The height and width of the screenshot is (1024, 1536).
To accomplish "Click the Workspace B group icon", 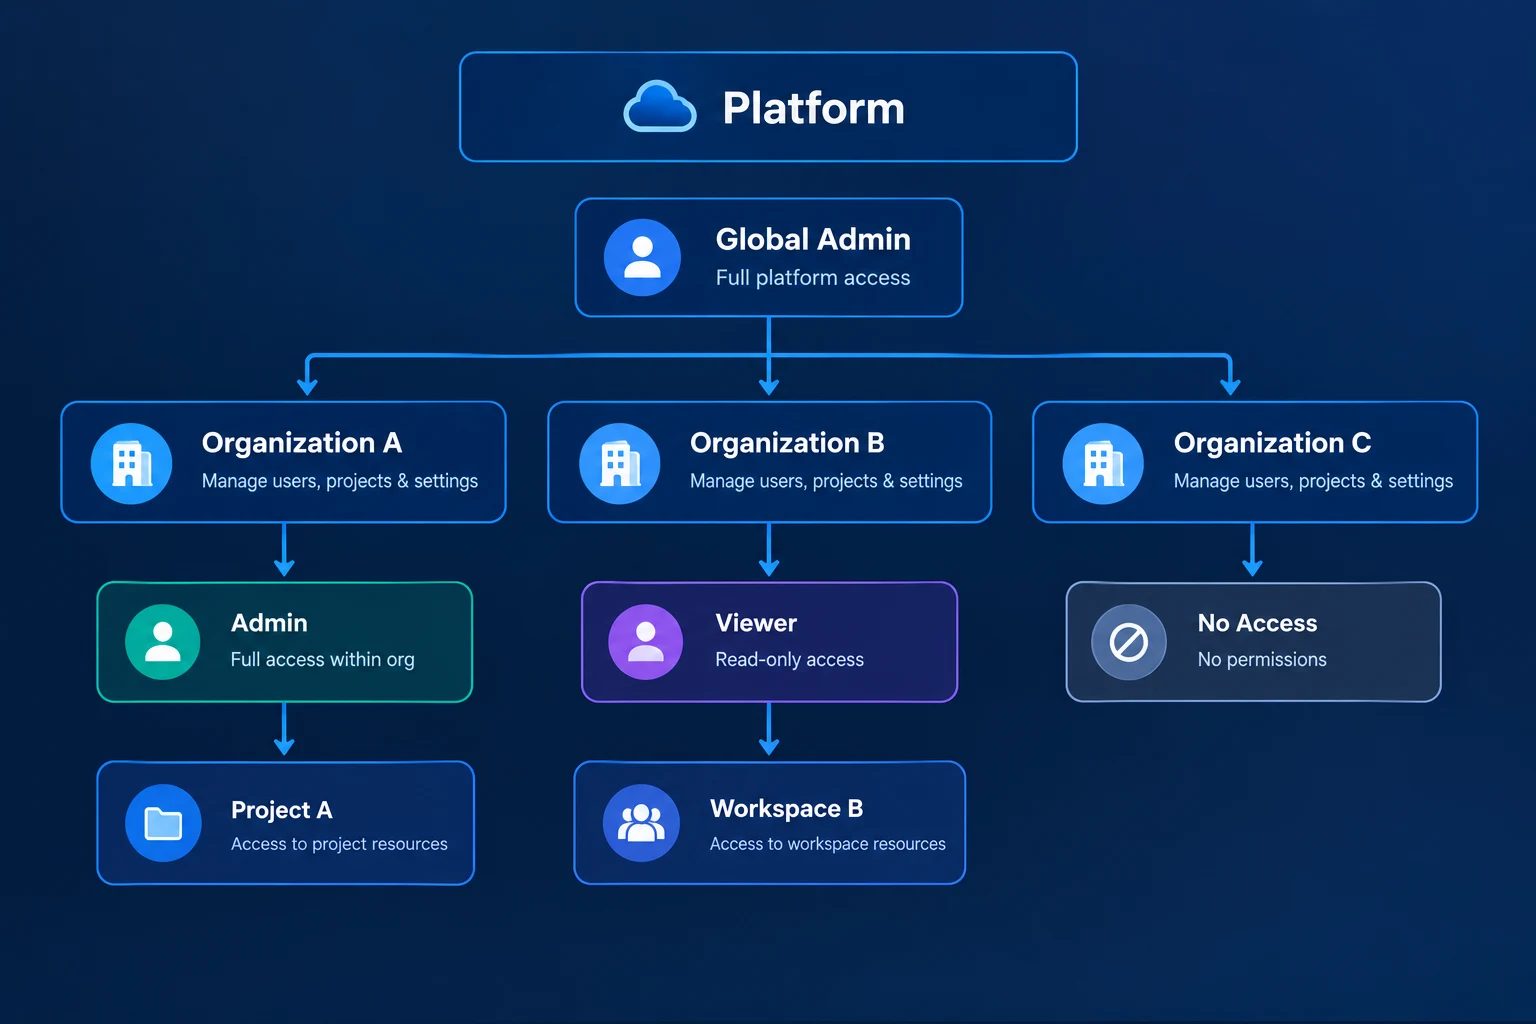I will point(641,823).
